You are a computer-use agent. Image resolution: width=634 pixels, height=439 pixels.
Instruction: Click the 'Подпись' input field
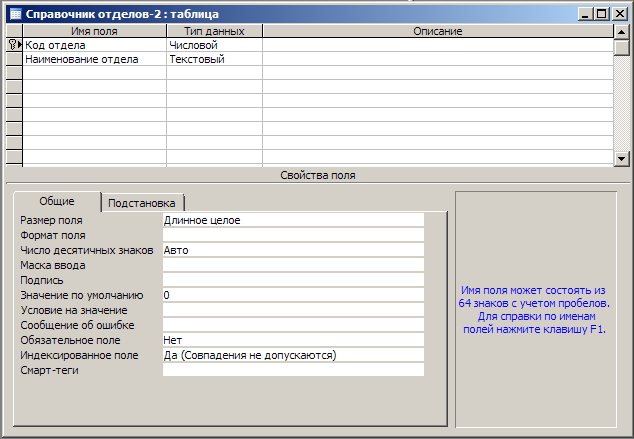pyautogui.click(x=294, y=280)
